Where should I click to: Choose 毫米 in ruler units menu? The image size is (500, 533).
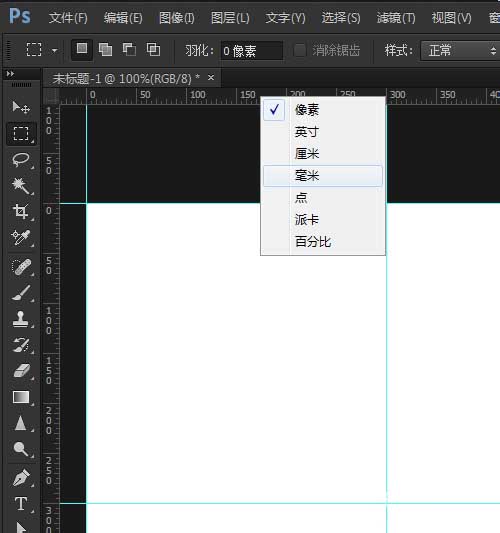[x=323, y=176]
